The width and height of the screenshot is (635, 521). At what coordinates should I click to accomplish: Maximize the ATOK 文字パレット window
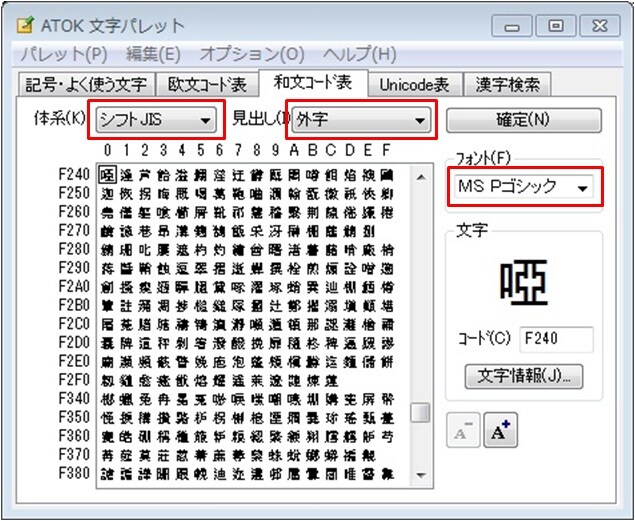click(556, 27)
